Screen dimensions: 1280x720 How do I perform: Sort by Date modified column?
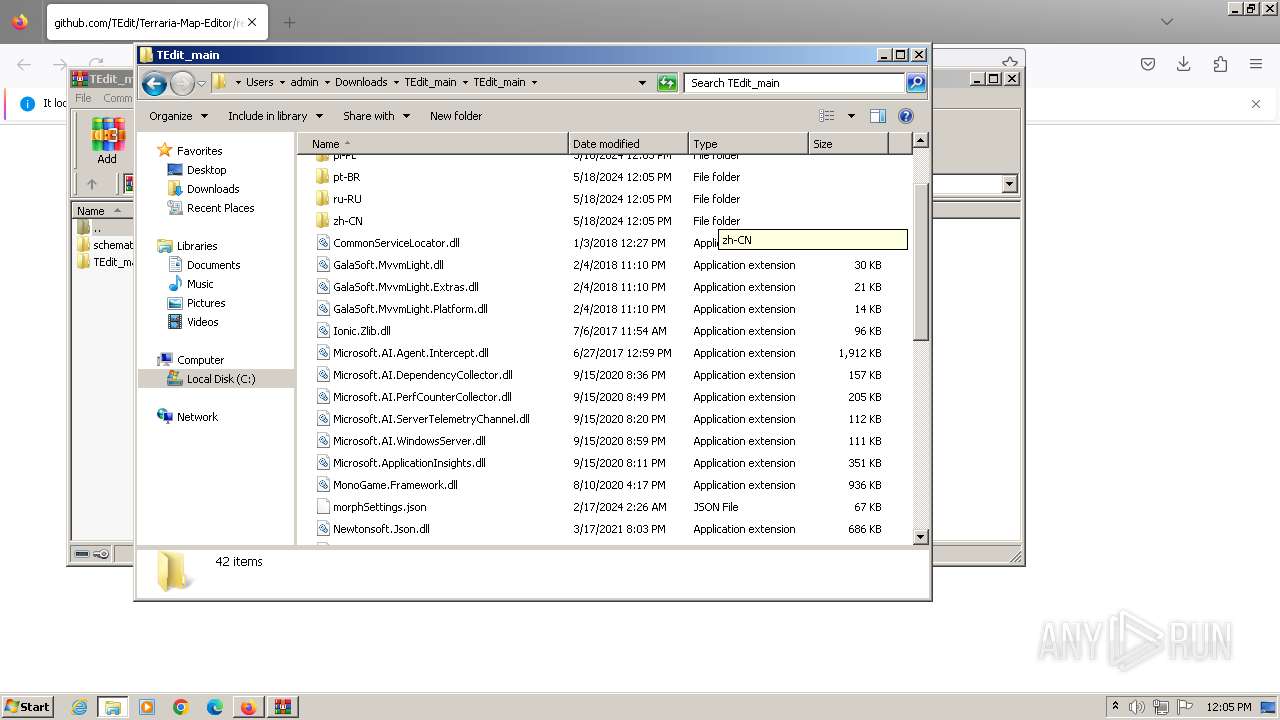tap(628, 144)
